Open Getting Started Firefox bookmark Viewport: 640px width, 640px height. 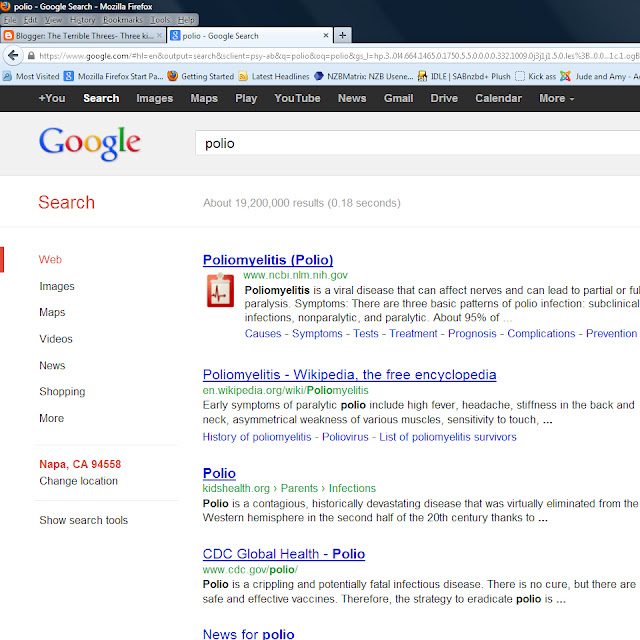click(201, 76)
